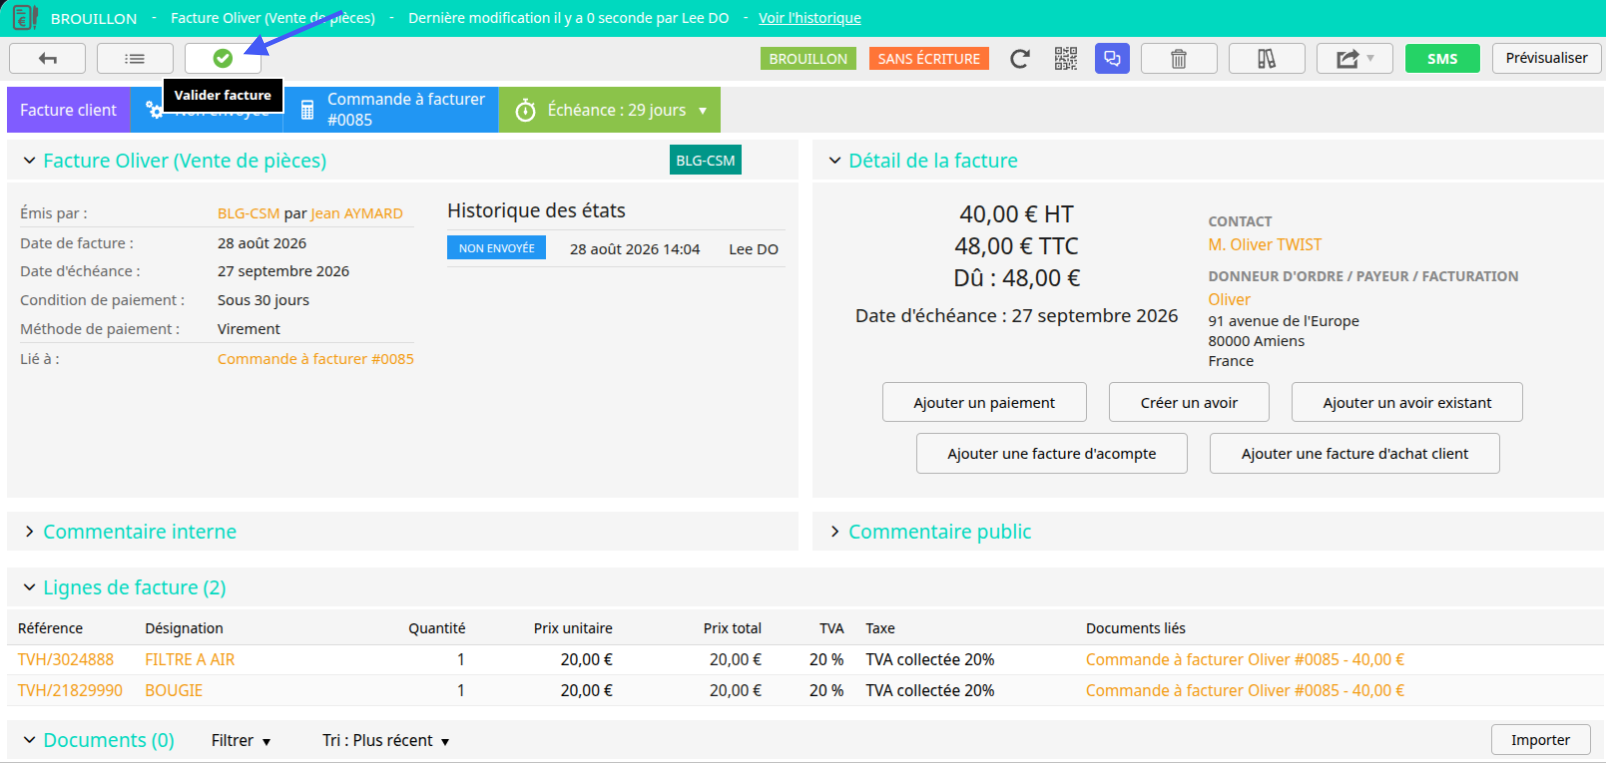Viewport: 1610px width, 766px height.
Task: Click the Référence column header
Action: point(50,629)
